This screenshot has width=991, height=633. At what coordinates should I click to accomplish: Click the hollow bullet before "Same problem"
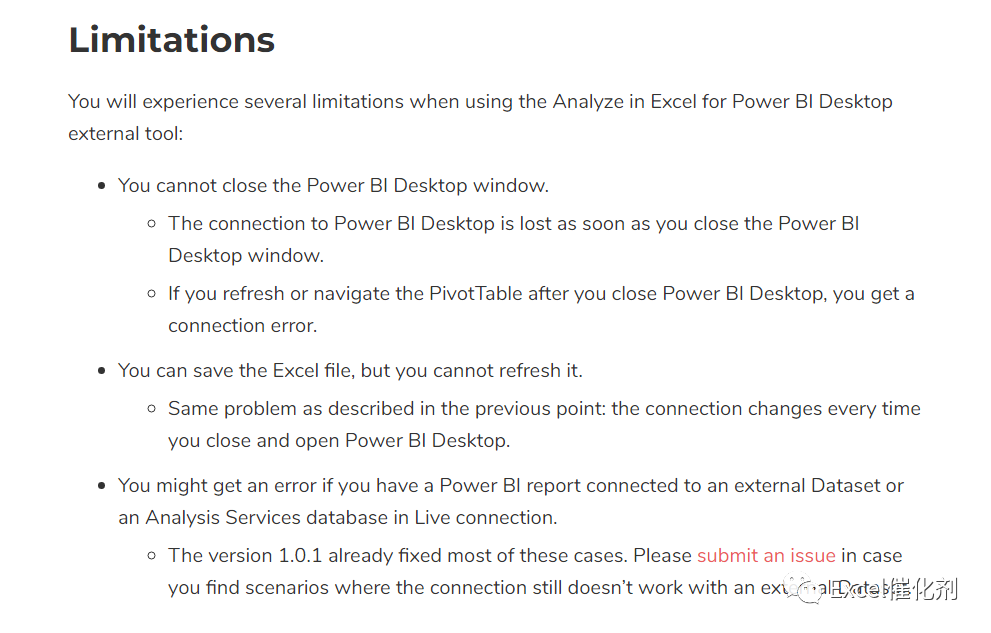(152, 409)
